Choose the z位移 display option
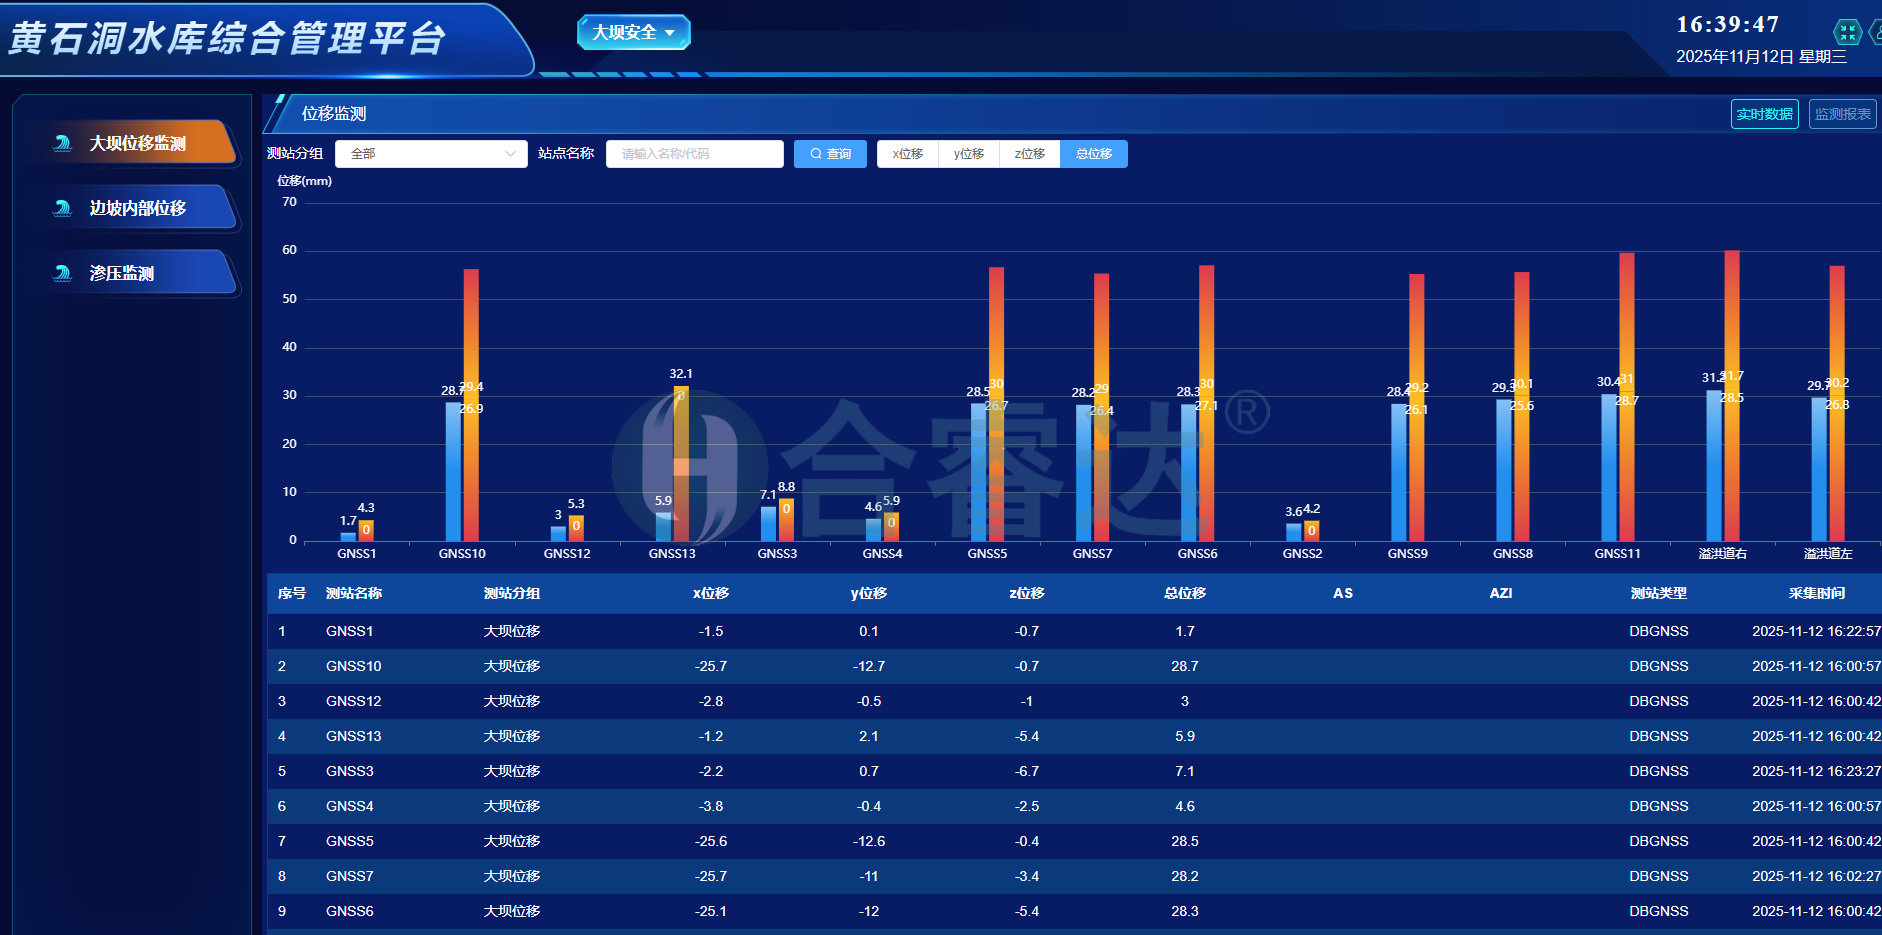The image size is (1882, 935). 1029,154
